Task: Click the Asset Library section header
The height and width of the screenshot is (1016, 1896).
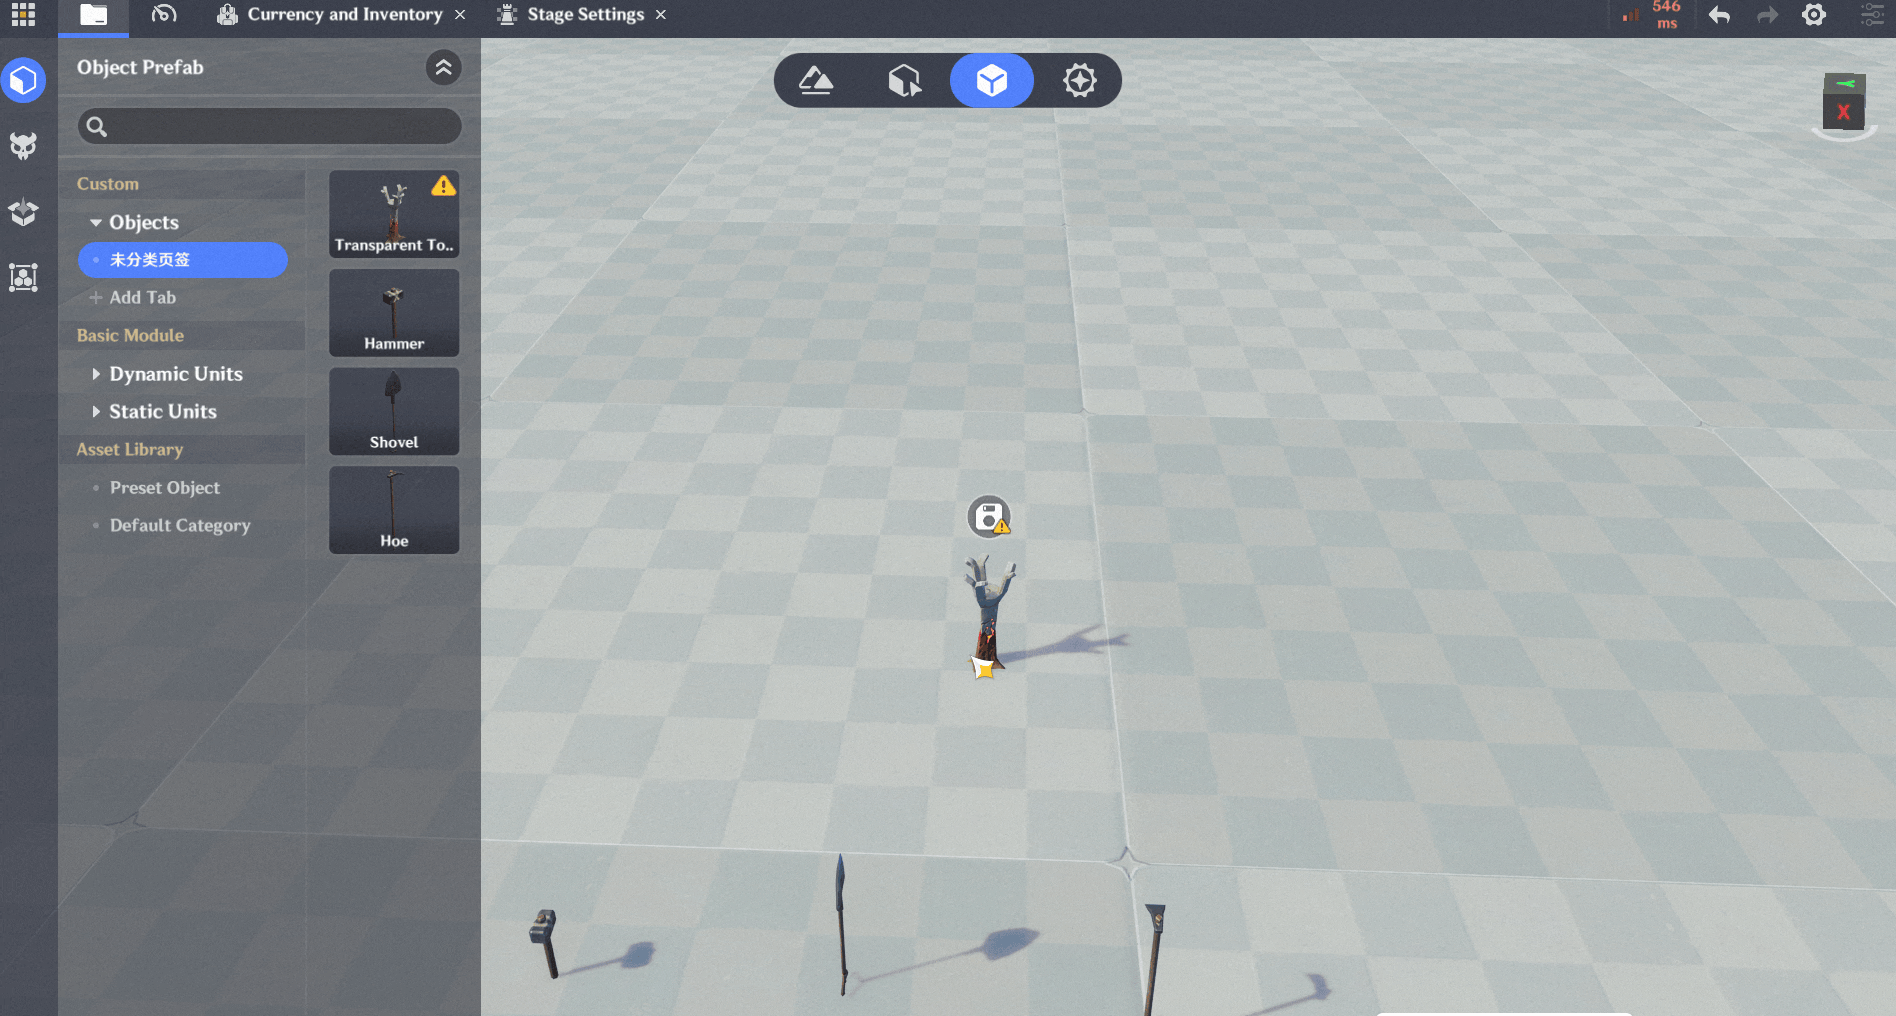Action: [130, 450]
